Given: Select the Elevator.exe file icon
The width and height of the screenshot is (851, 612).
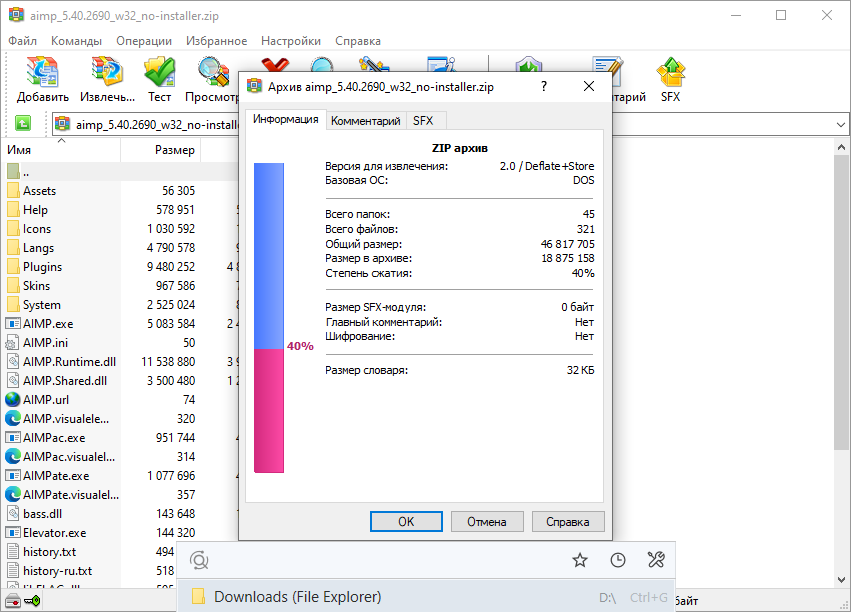Looking at the screenshot, I should tap(13, 532).
